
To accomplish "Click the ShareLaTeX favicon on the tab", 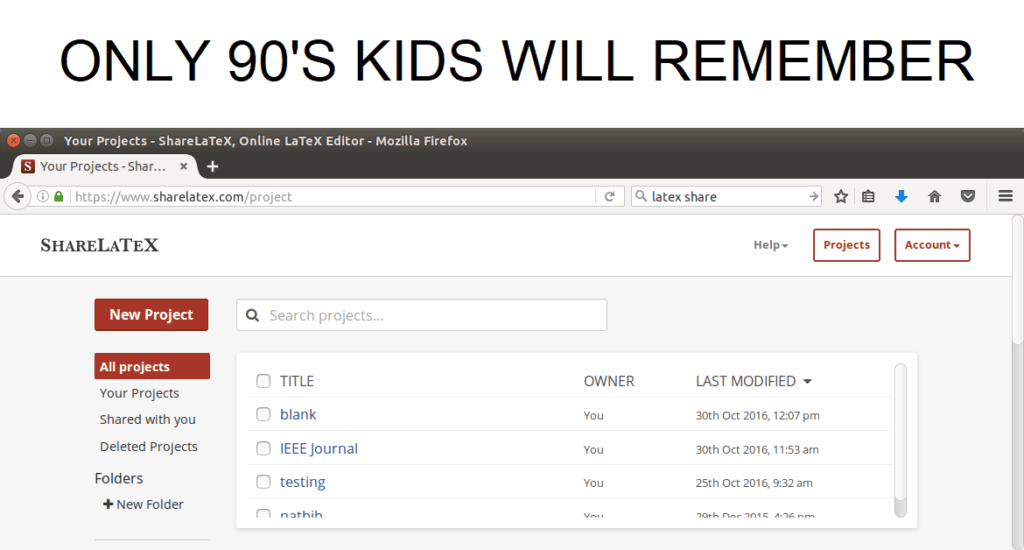I will 27,166.
